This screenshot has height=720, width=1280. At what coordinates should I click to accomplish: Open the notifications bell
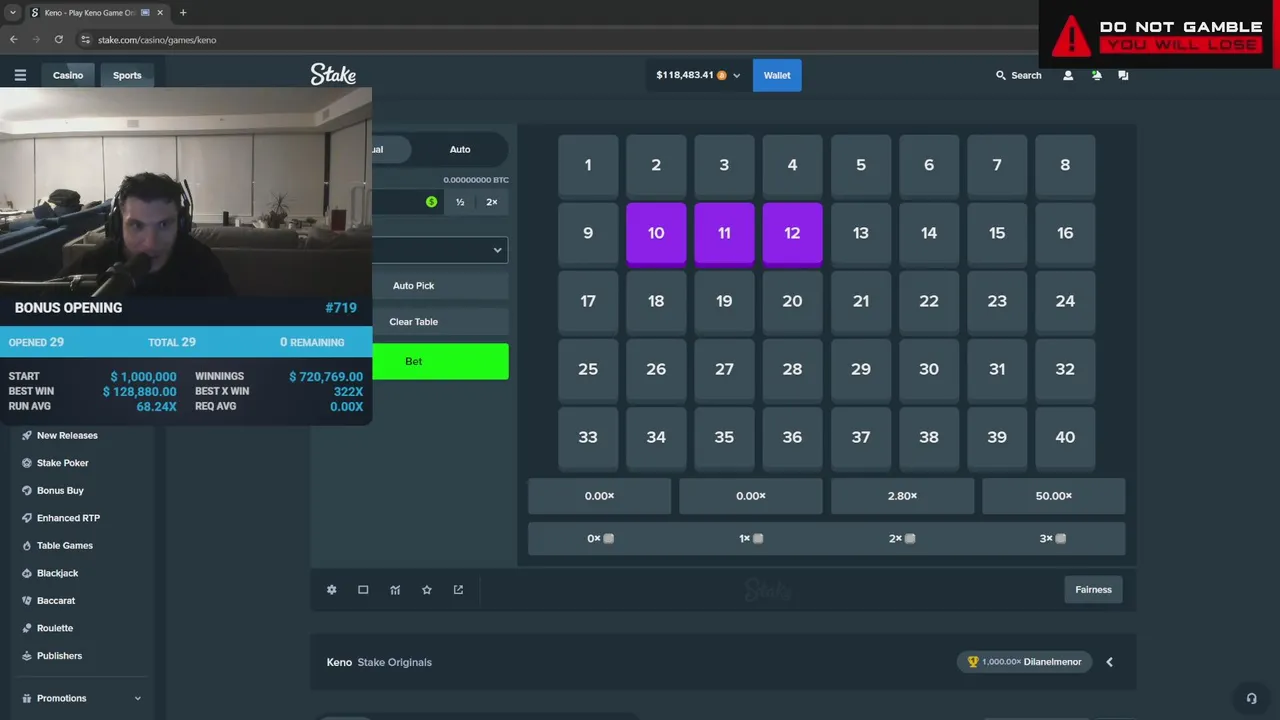[x=1096, y=75]
